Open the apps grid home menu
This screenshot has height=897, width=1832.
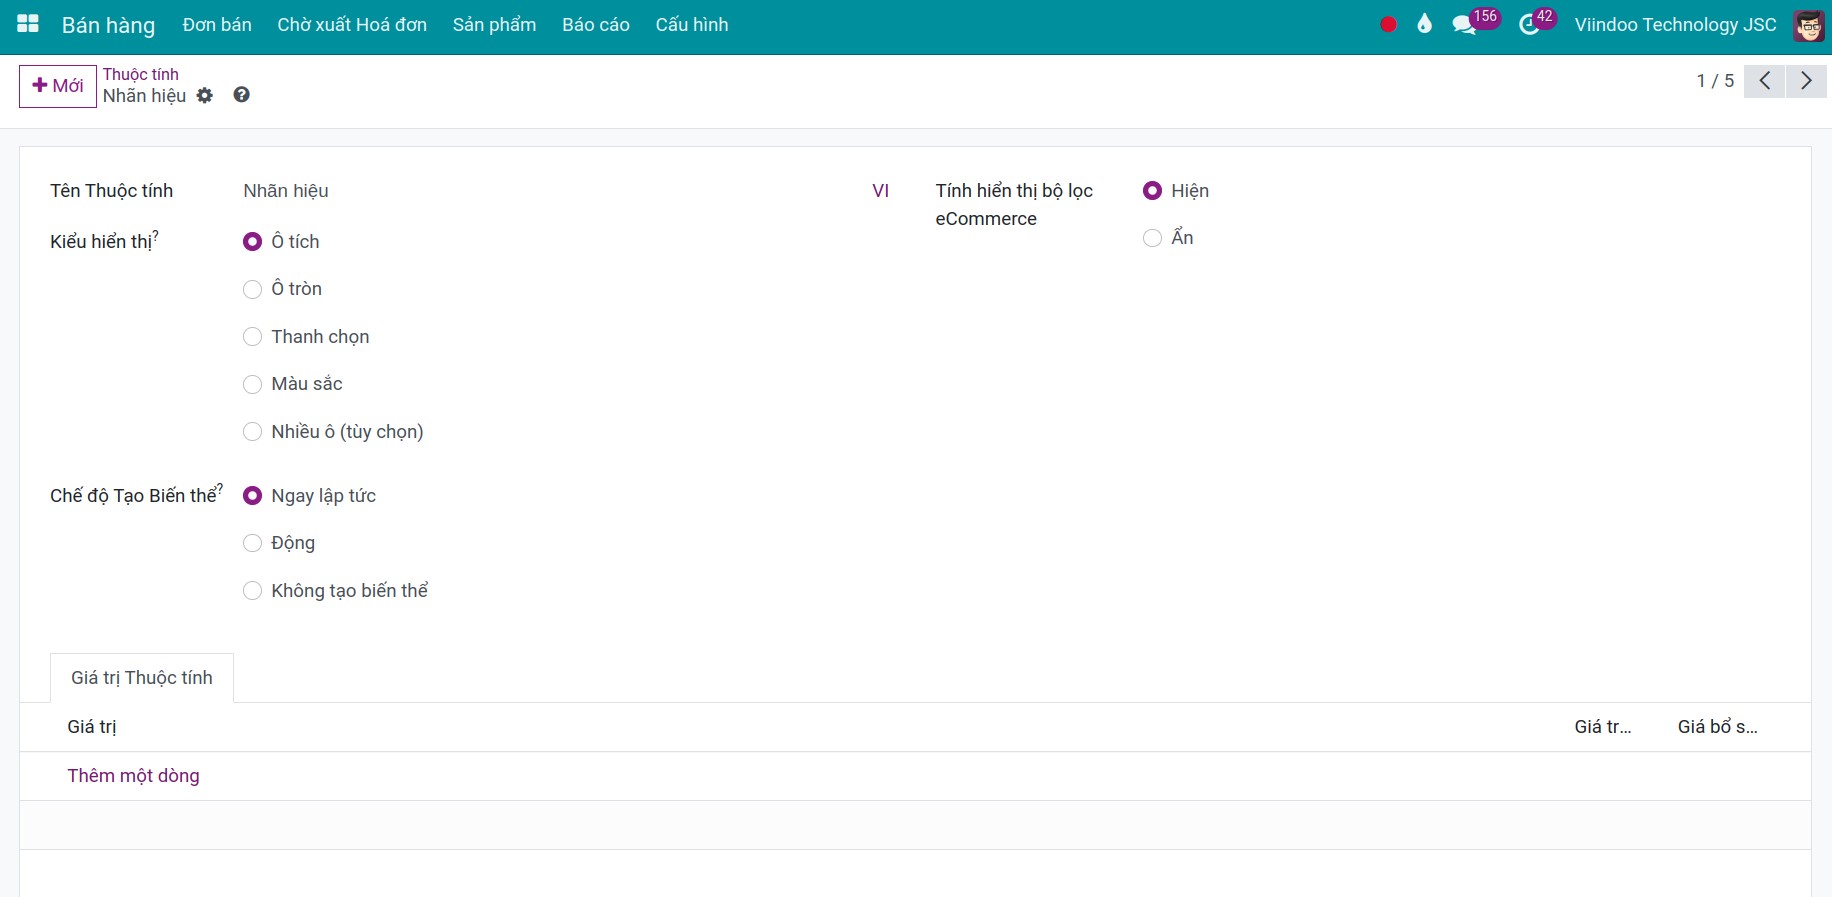[x=28, y=24]
